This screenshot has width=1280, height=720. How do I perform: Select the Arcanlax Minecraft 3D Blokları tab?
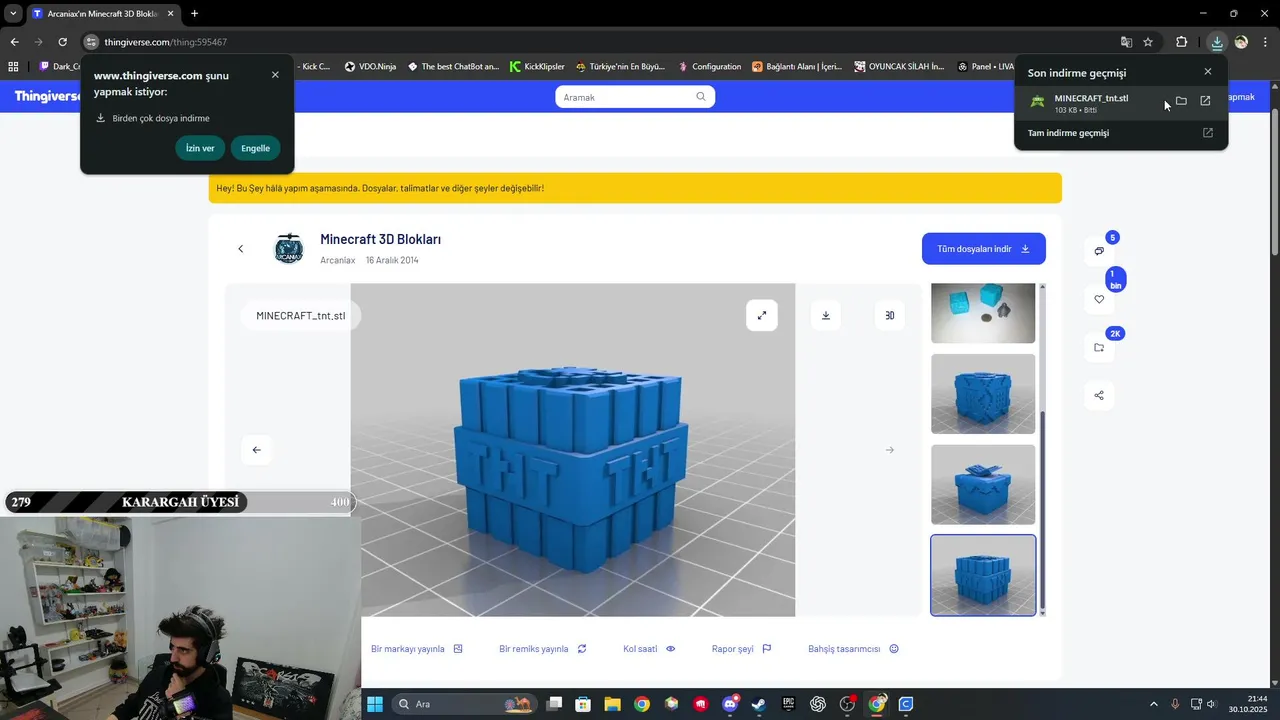tap(103, 14)
